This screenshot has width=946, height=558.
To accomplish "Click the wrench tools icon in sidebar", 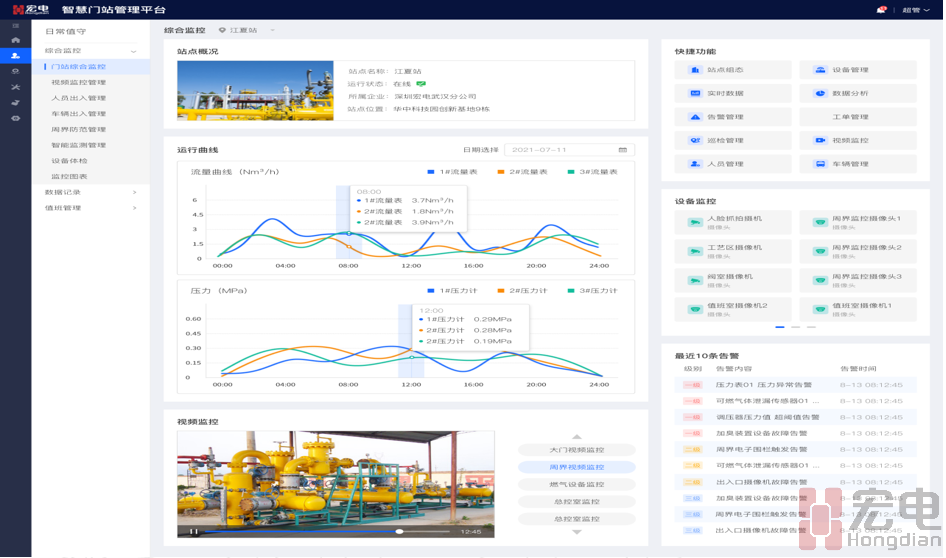I will point(15,87).
